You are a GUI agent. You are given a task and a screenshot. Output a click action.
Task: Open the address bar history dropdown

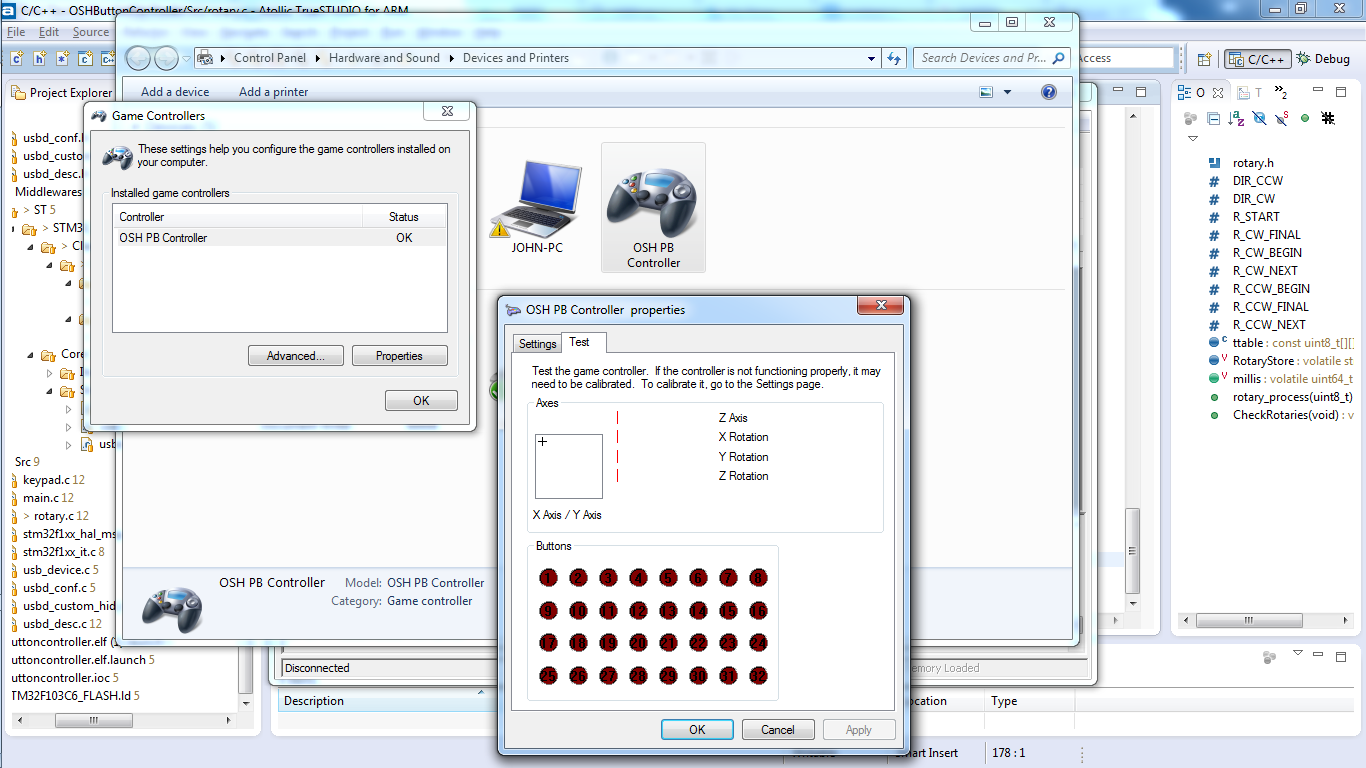tap(872, 59)
